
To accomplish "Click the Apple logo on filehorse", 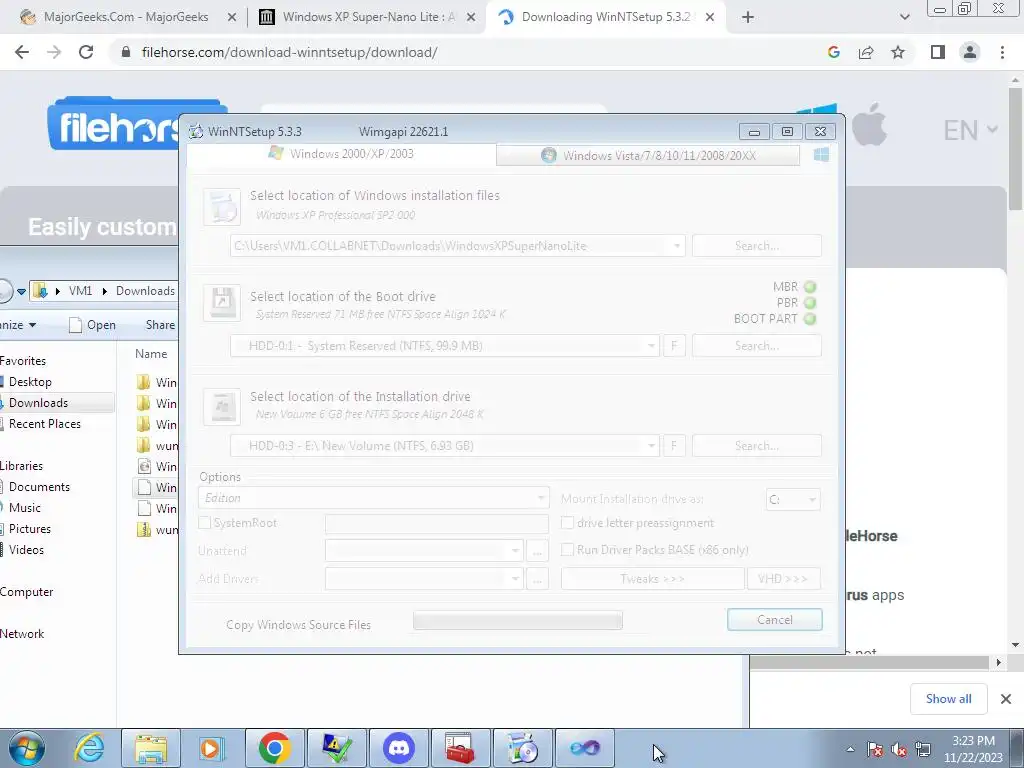I will [869, 125].
